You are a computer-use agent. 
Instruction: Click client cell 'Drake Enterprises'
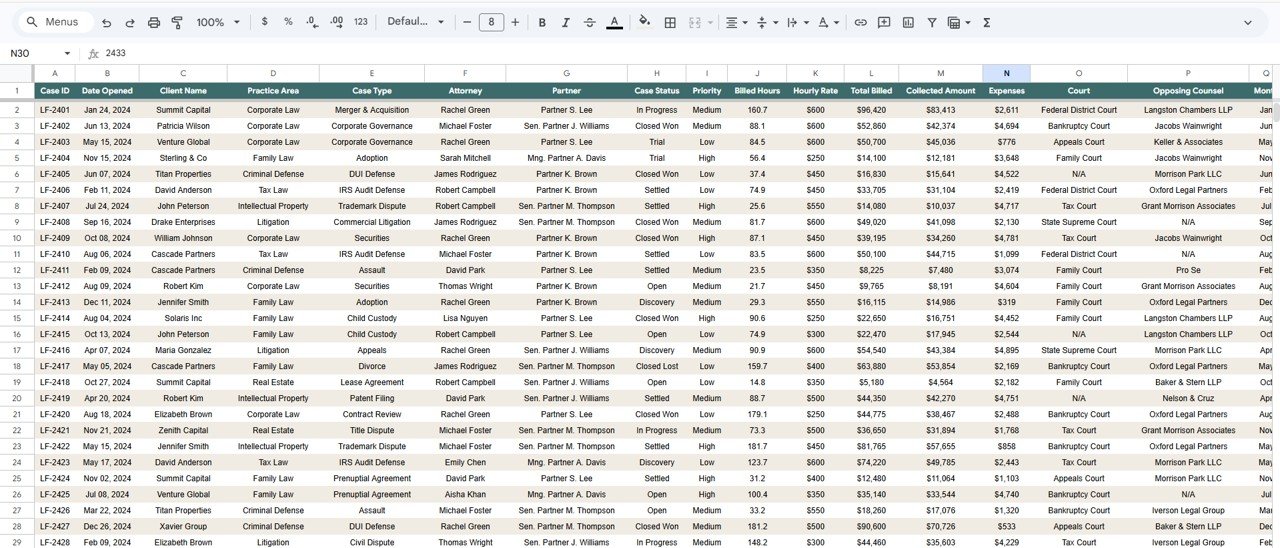click(183, 222)
